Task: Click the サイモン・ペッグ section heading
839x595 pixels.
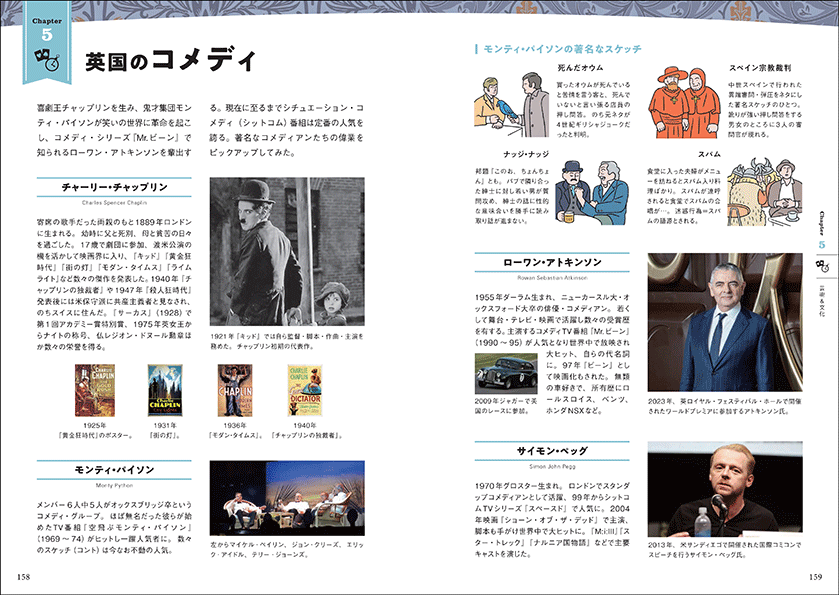Action: (x=552, y=451)
